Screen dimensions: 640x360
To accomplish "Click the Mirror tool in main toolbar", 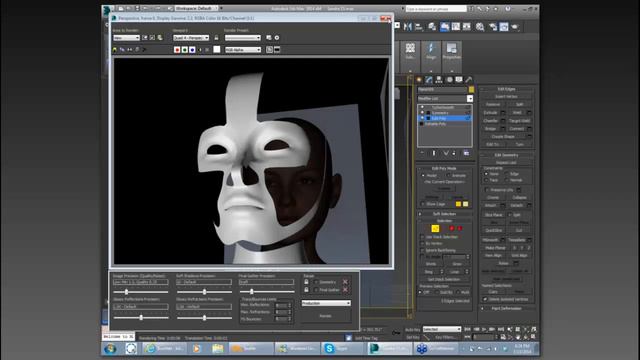I will click(408, 27).
